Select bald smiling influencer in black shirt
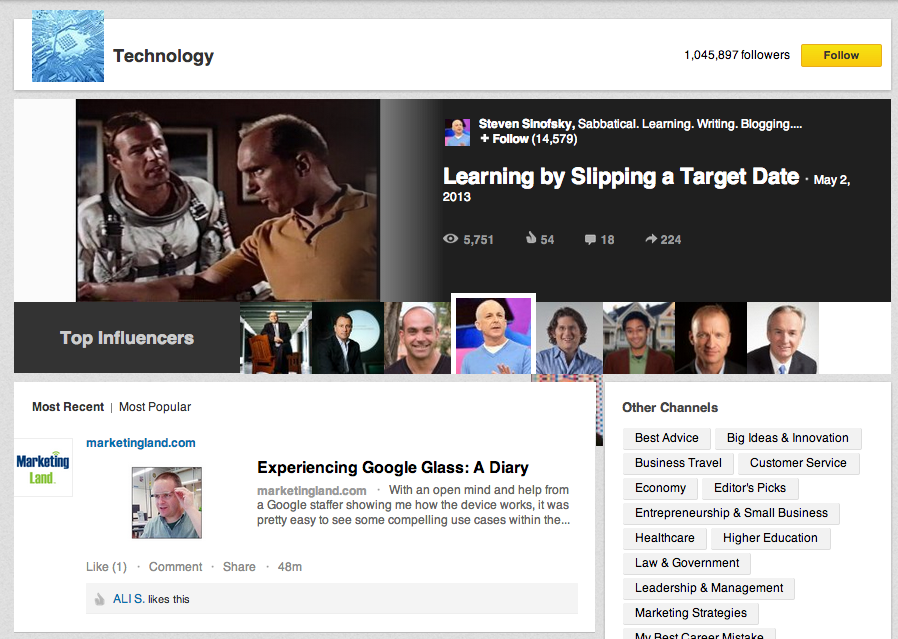Screen dimensions: 898x639 [x=418, y=338]
